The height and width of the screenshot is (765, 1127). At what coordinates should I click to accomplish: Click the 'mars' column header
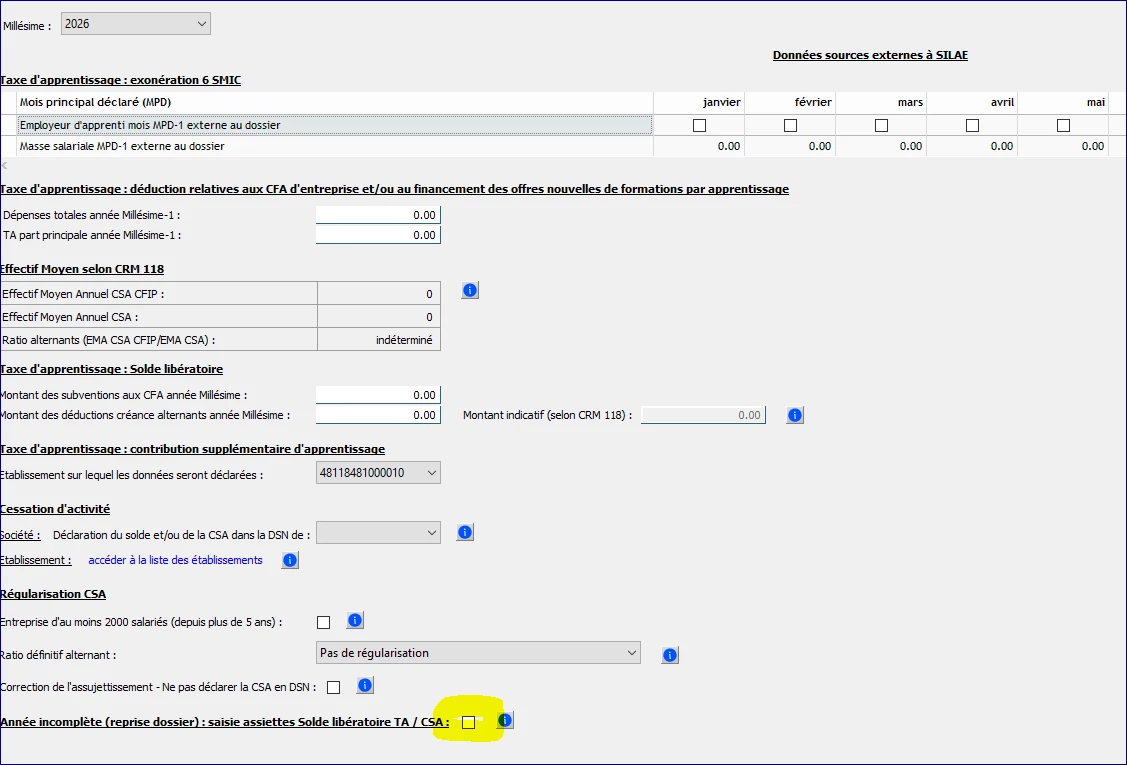coord(881,102)
